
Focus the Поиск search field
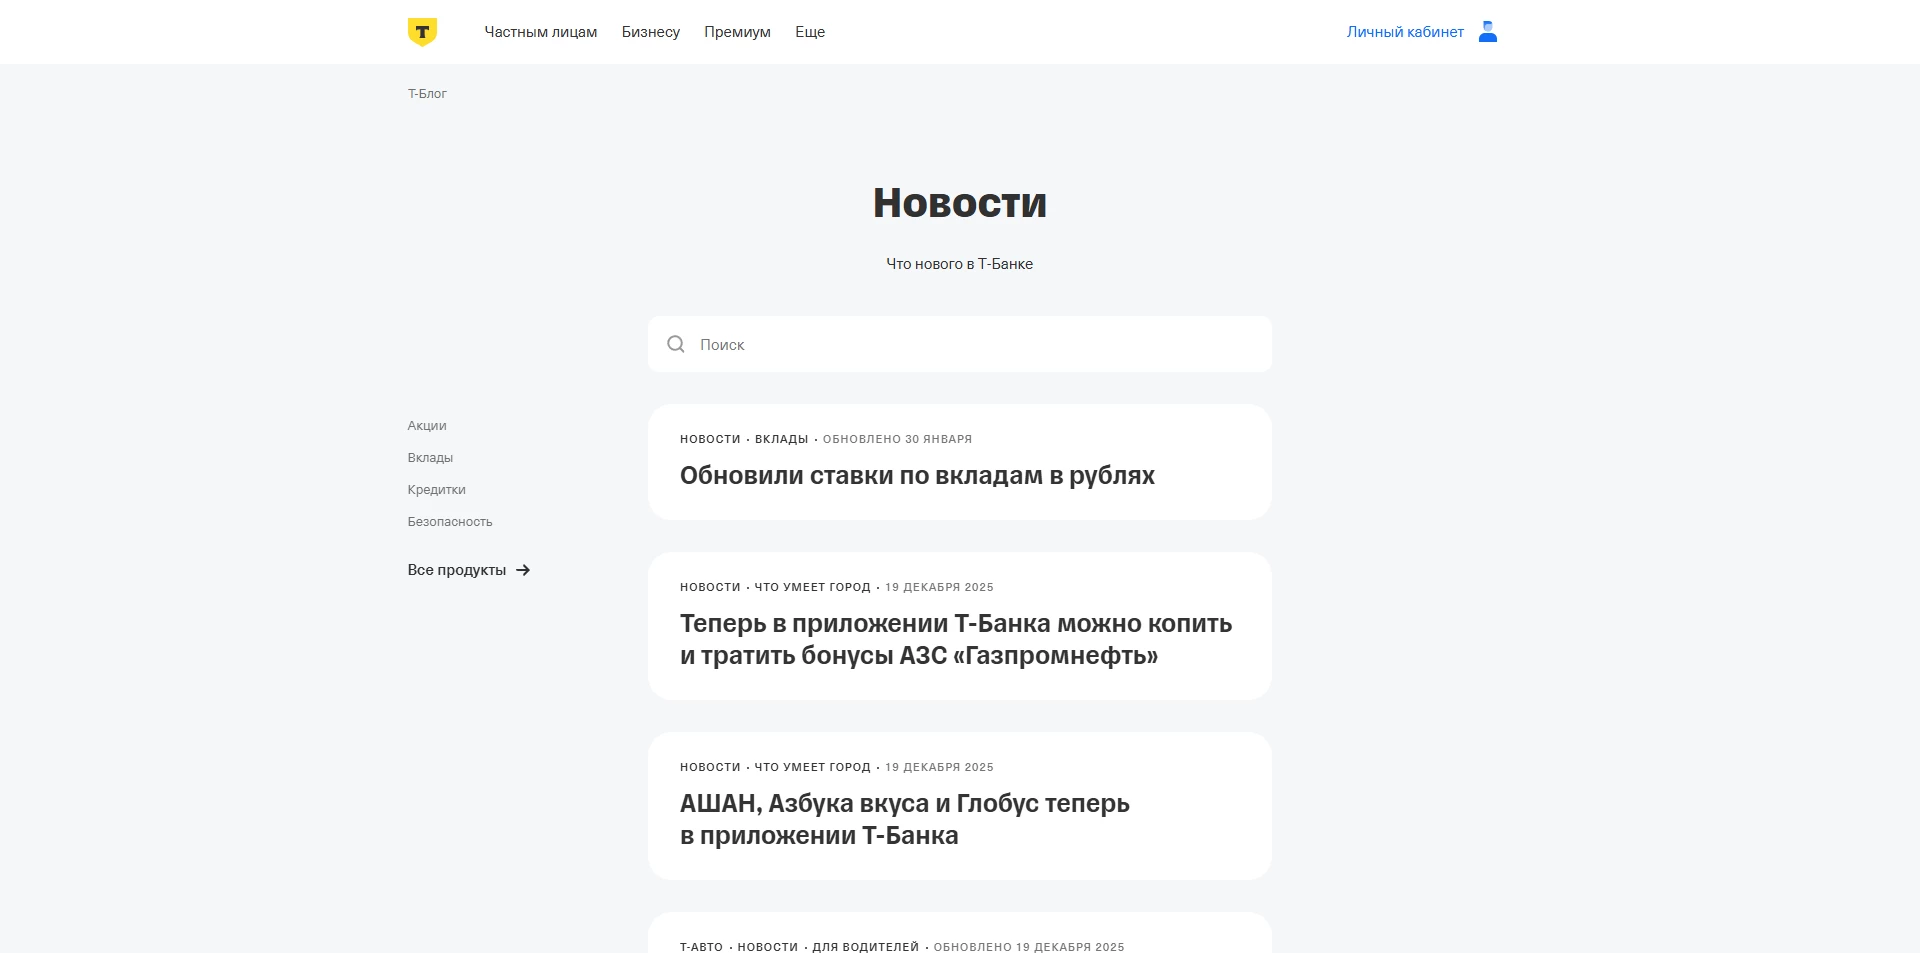pos(960,344)
